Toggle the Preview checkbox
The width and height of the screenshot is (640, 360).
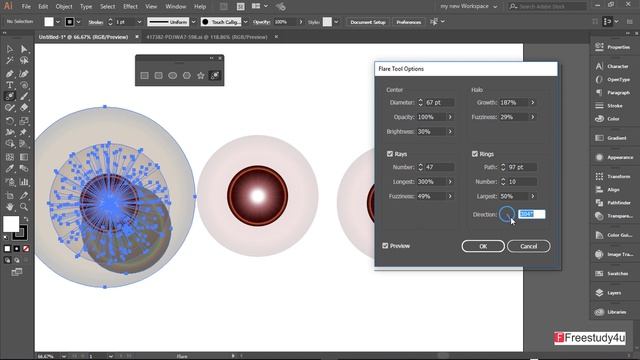pyautogui.click(x=385, y=246)
